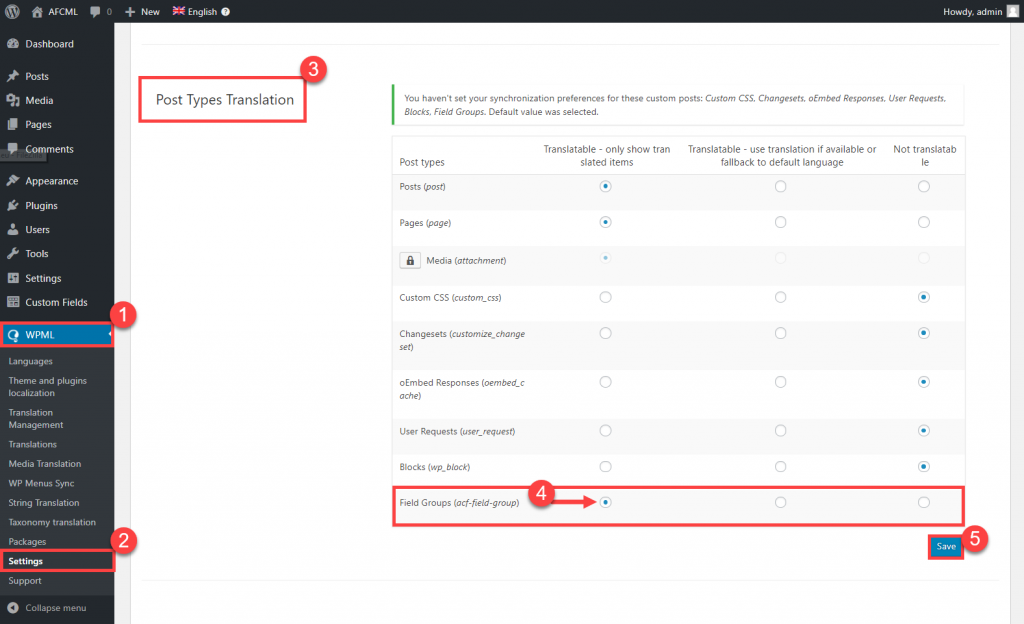
Task: Click the admin avatar icon
Action: [x=1013, y=11]
